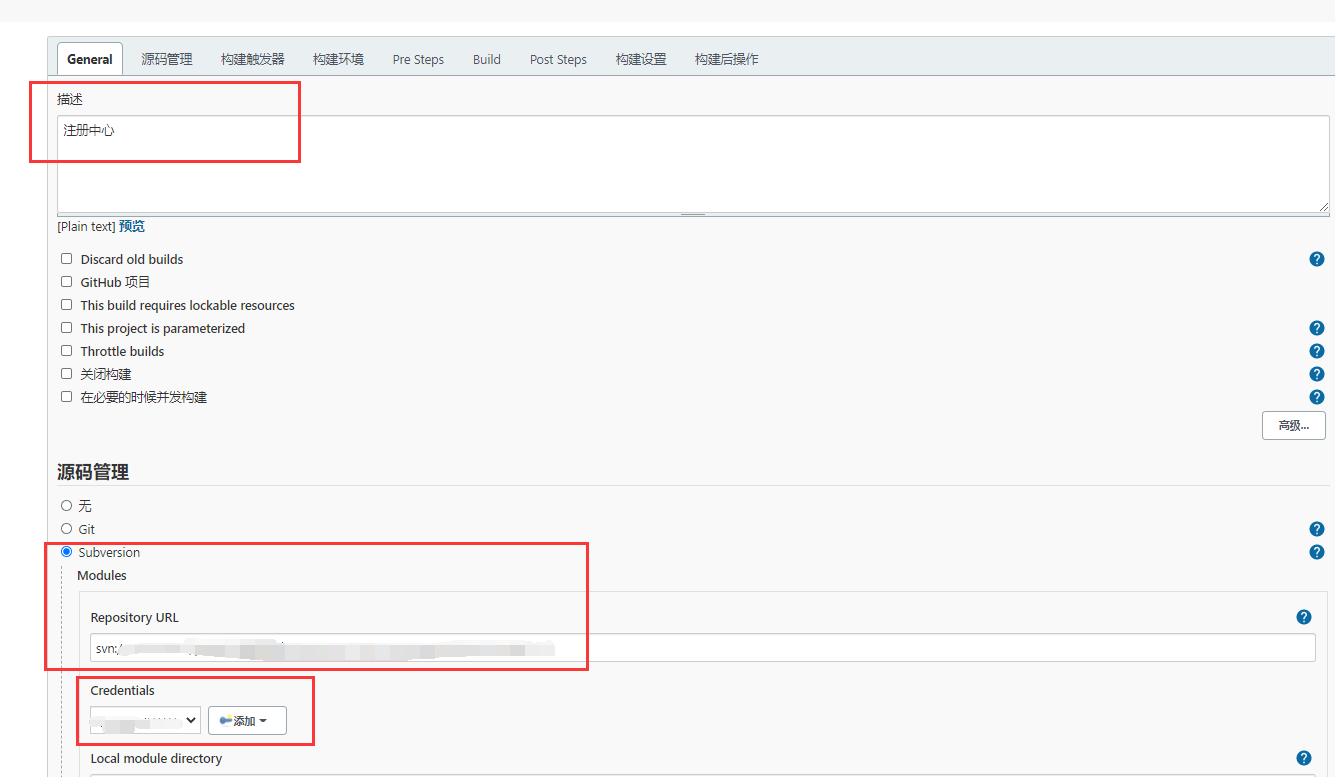1335x777 pixels.
Task: Open help for Discard old builds option
Action: (x=1316, y=258)
